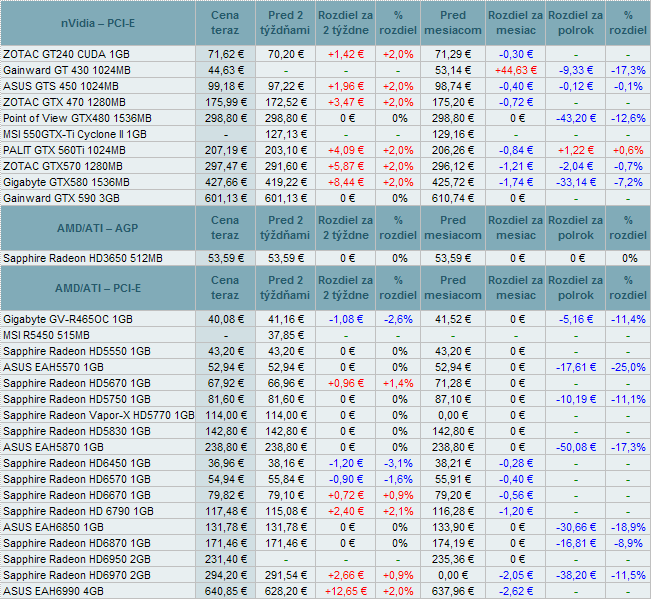Click the -9,33 € half-year difference

pos(576,70)
